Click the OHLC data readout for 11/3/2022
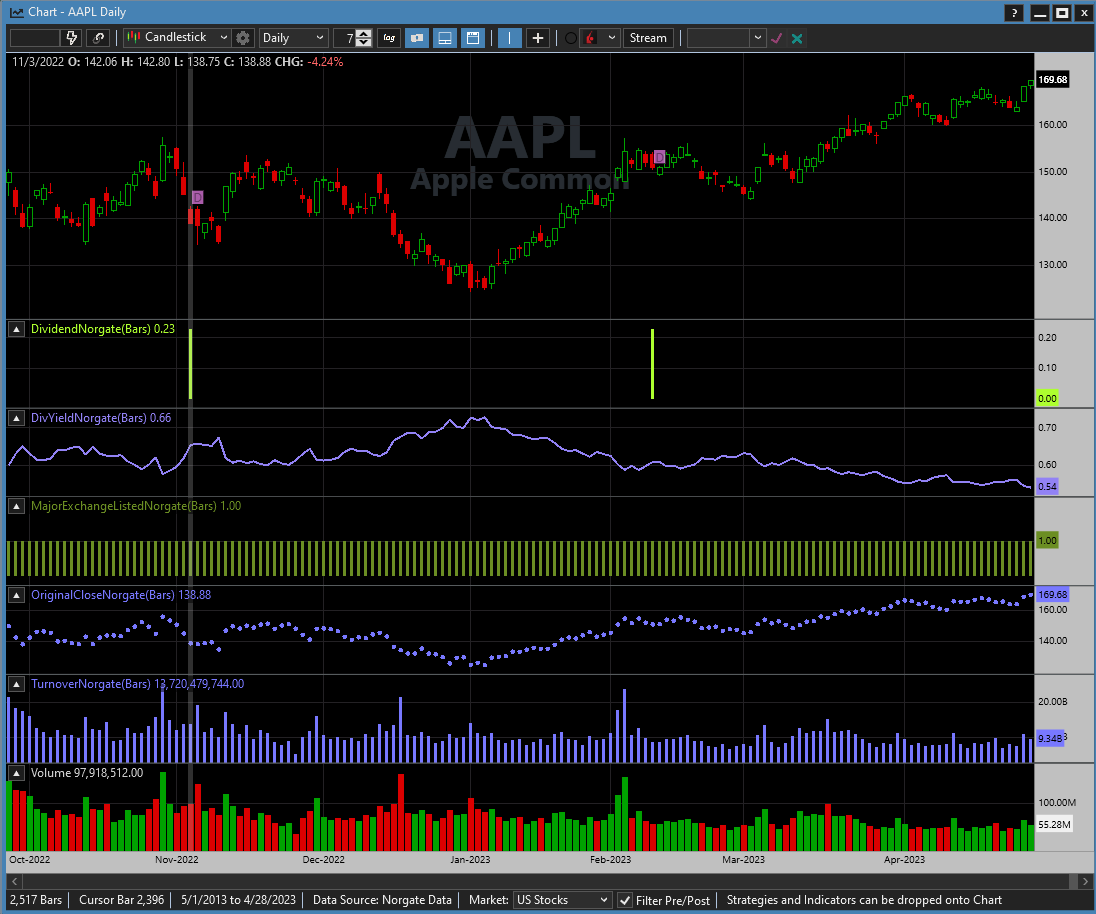 click(x=178, y=61)
